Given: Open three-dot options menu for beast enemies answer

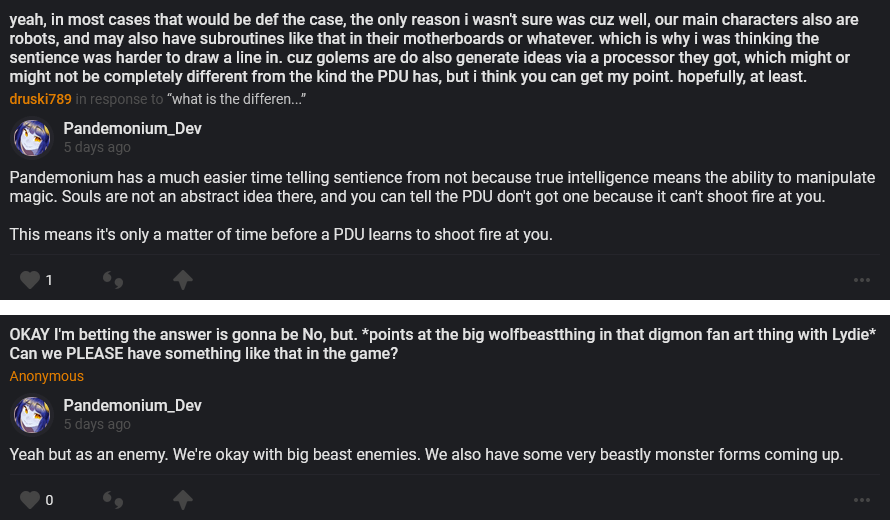Looking at the screenshot, I should coord(862,499).
